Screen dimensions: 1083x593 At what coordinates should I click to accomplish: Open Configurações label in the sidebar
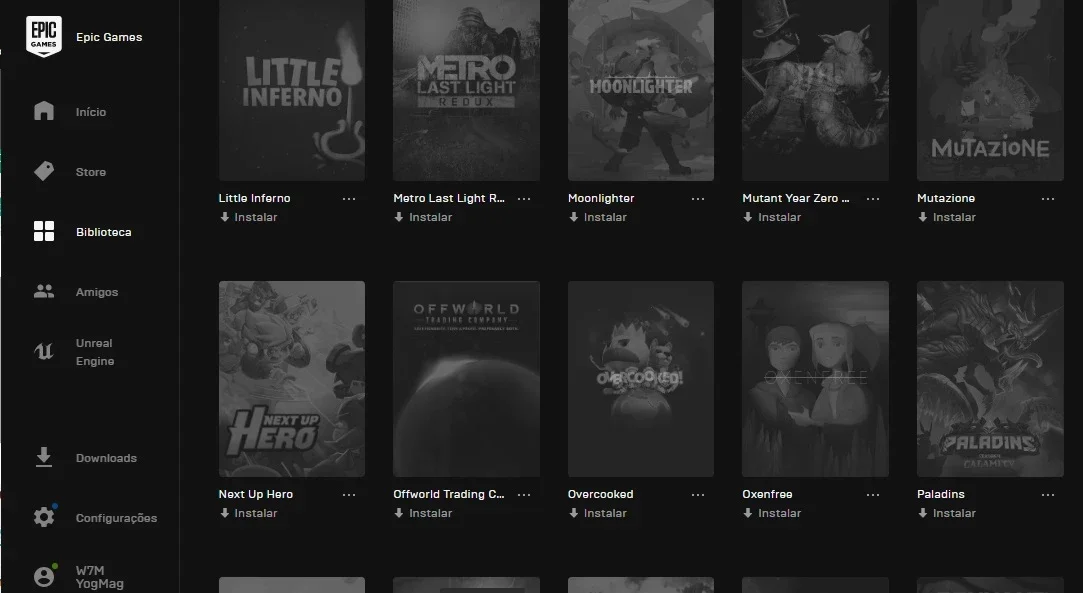(x=116, y=518)
